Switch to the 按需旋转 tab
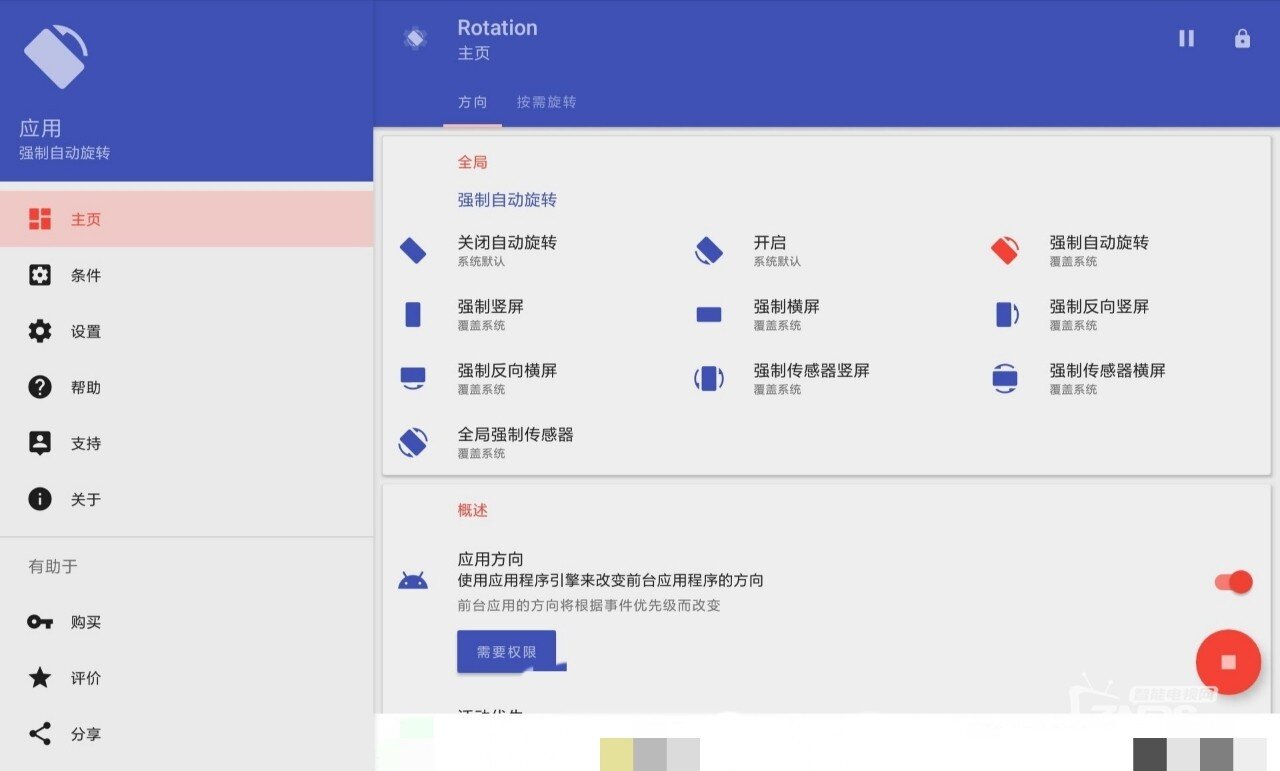Viewport: 1280px width, 771px height. pyautogui.click(x=546, y=102)
